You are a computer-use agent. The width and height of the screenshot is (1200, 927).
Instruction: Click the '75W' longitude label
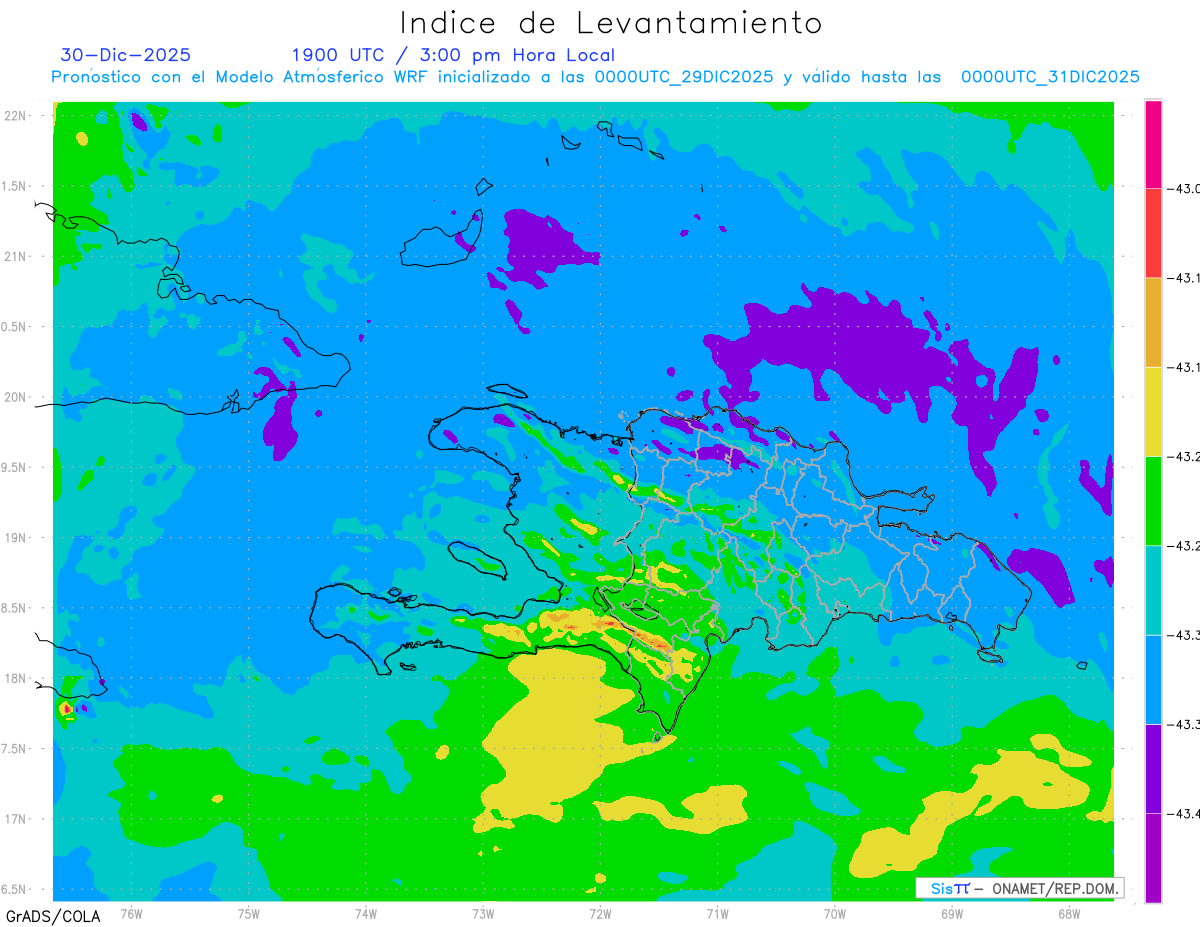click(x=249, y=913)
